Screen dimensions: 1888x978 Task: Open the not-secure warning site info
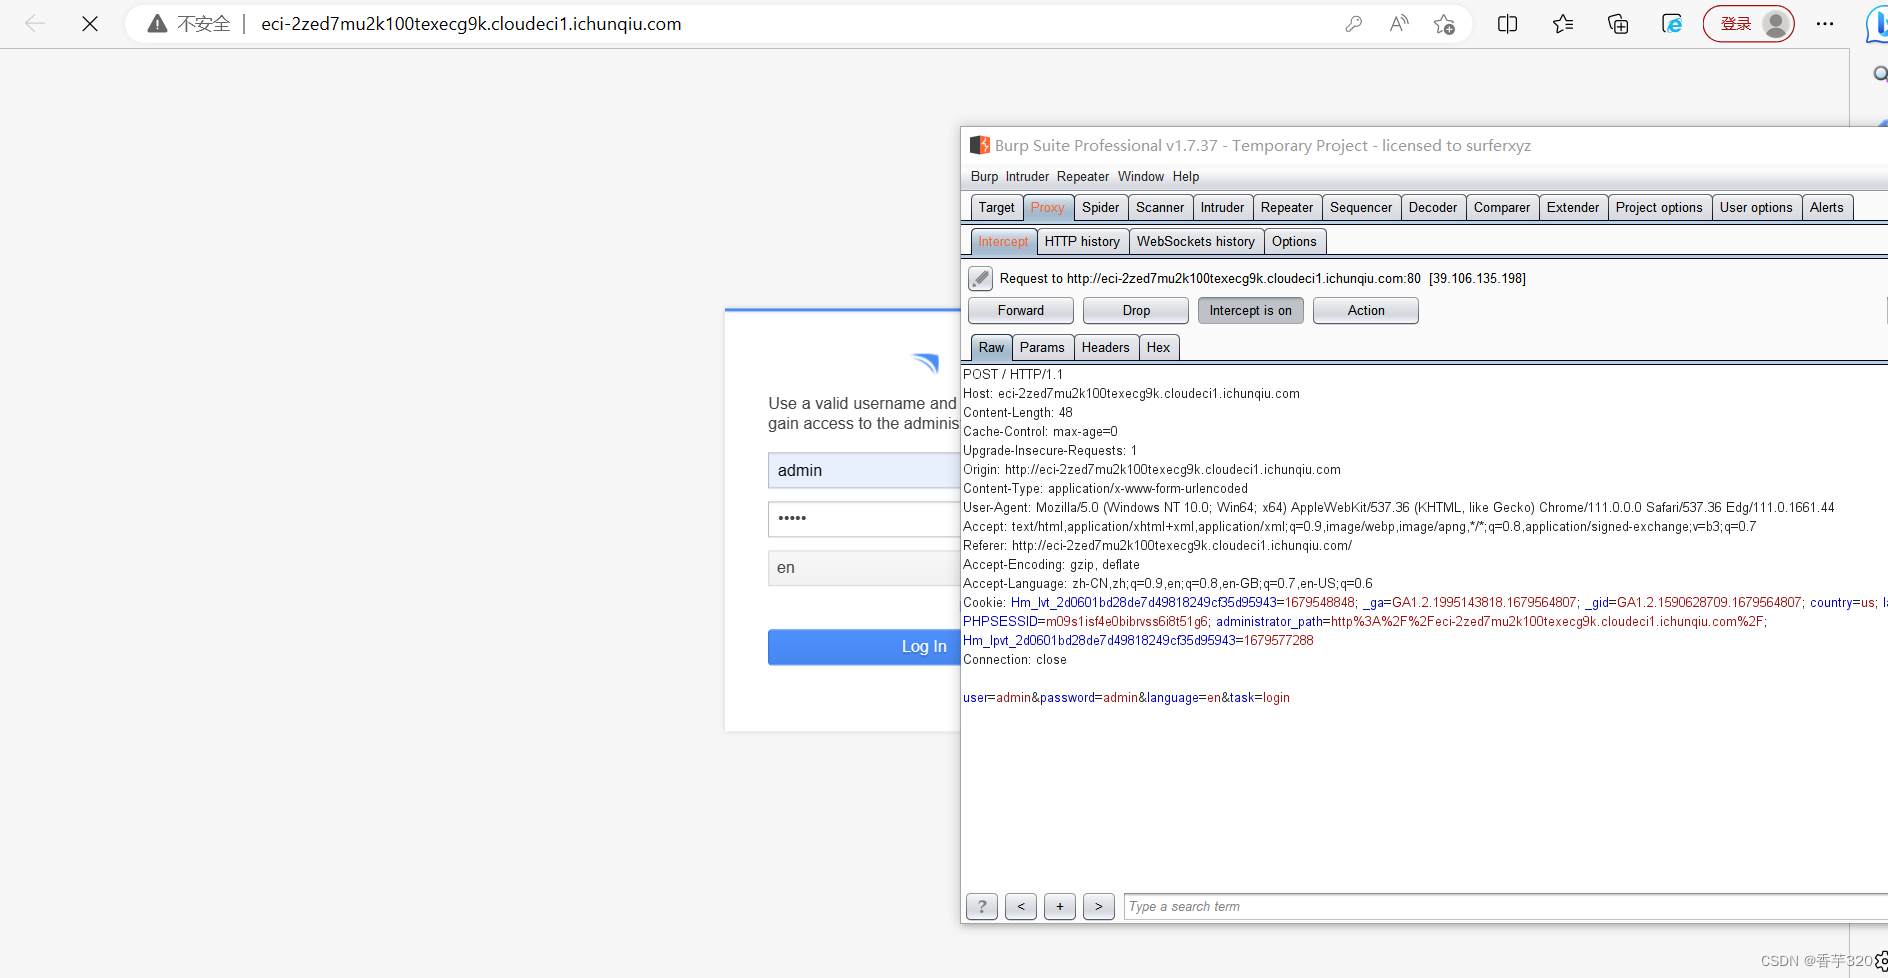pyautogui.click(x=189, y=24)
